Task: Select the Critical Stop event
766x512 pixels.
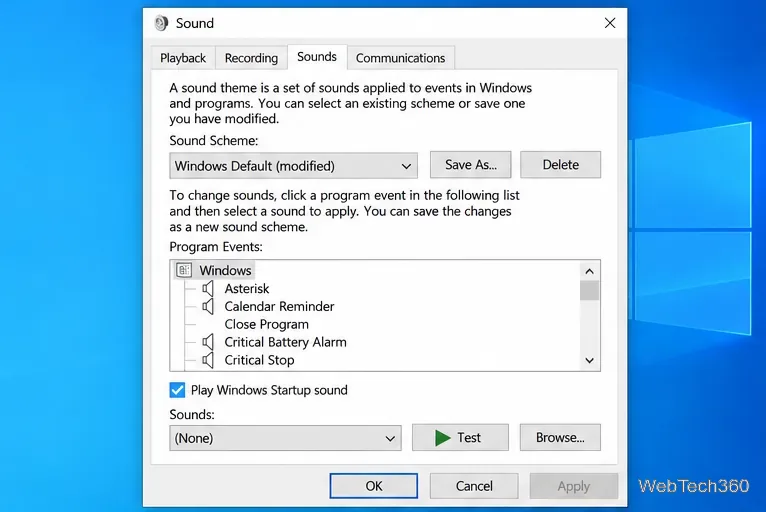Action: click(x=259, y=360)
